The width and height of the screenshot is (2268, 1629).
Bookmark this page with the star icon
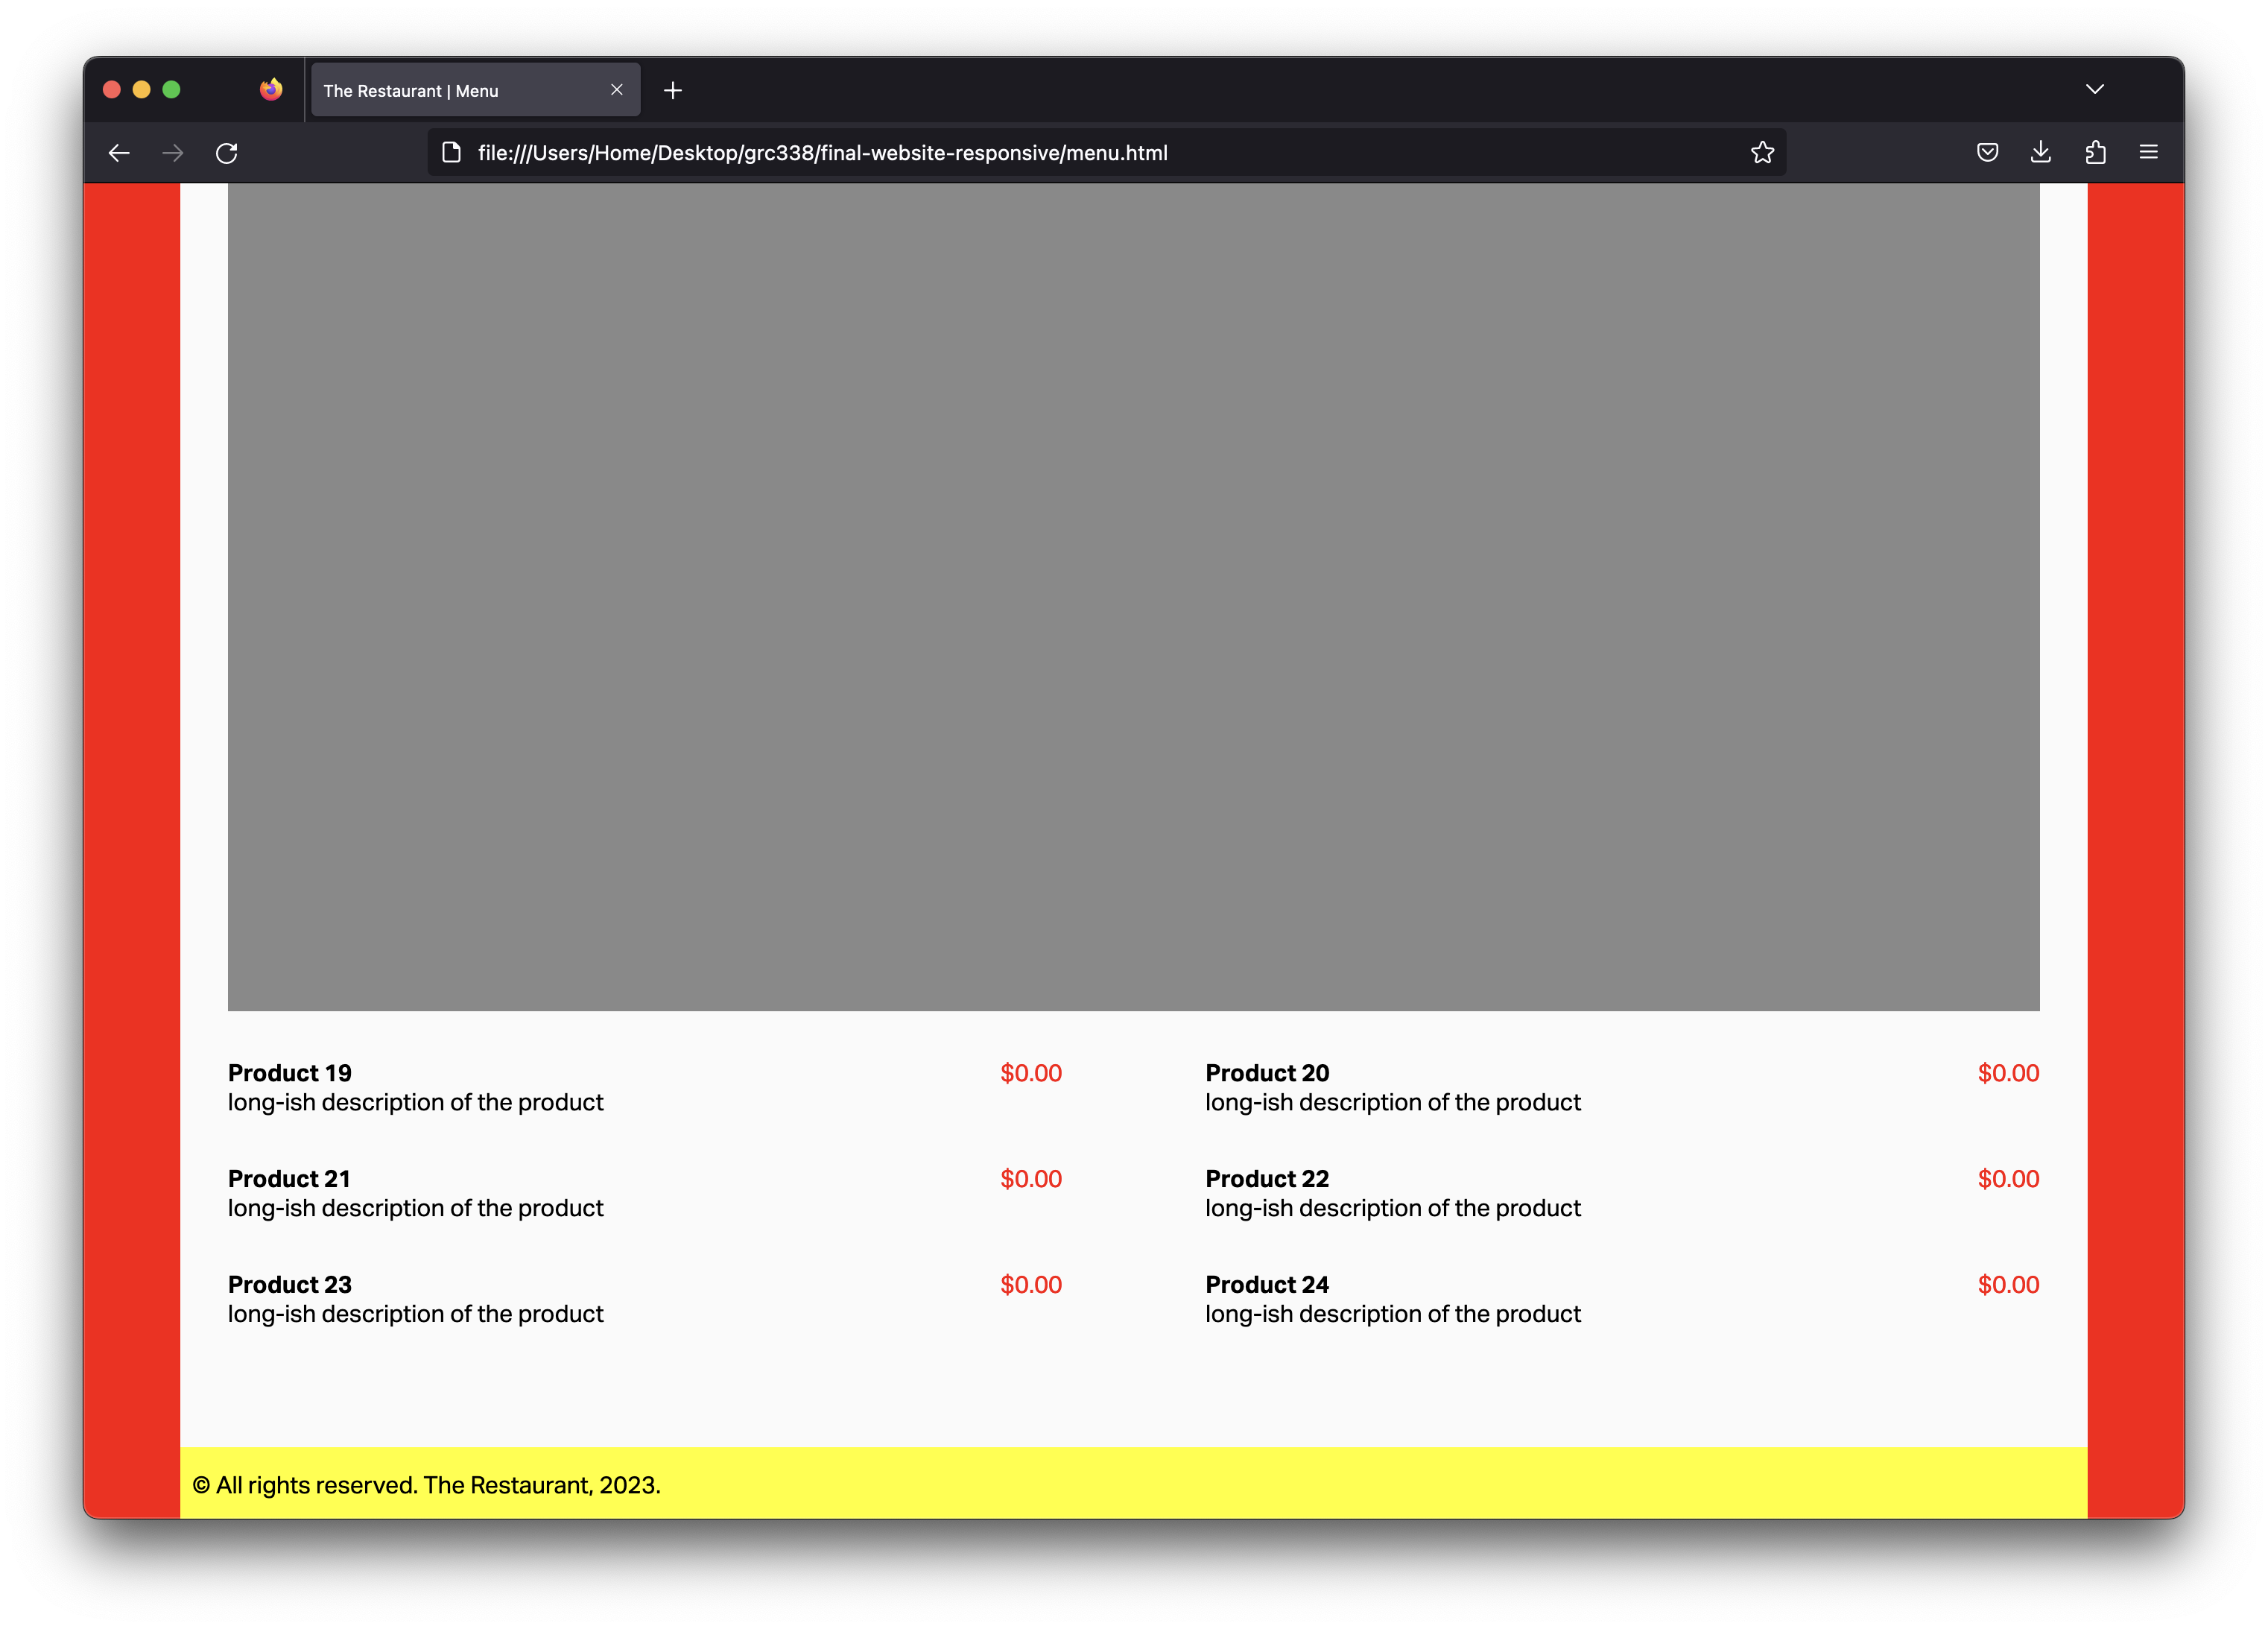1762,152
